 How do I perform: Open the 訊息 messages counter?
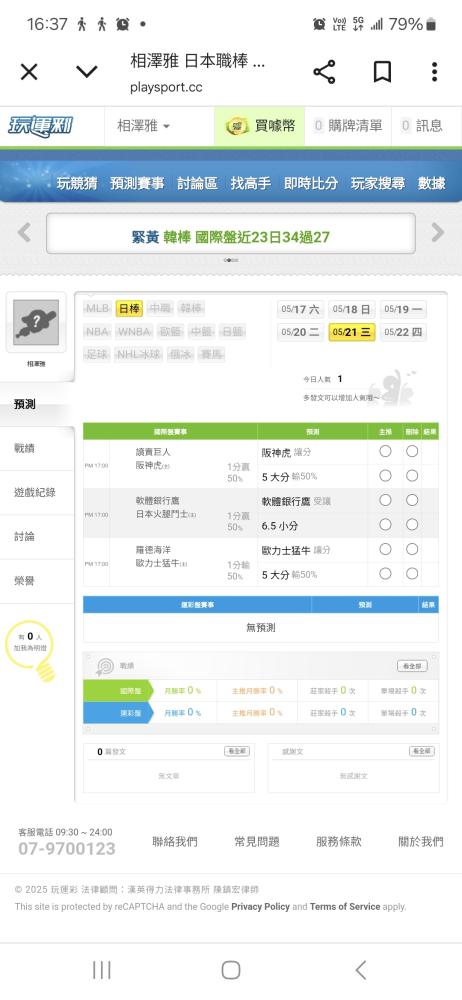tap(421, 126)
